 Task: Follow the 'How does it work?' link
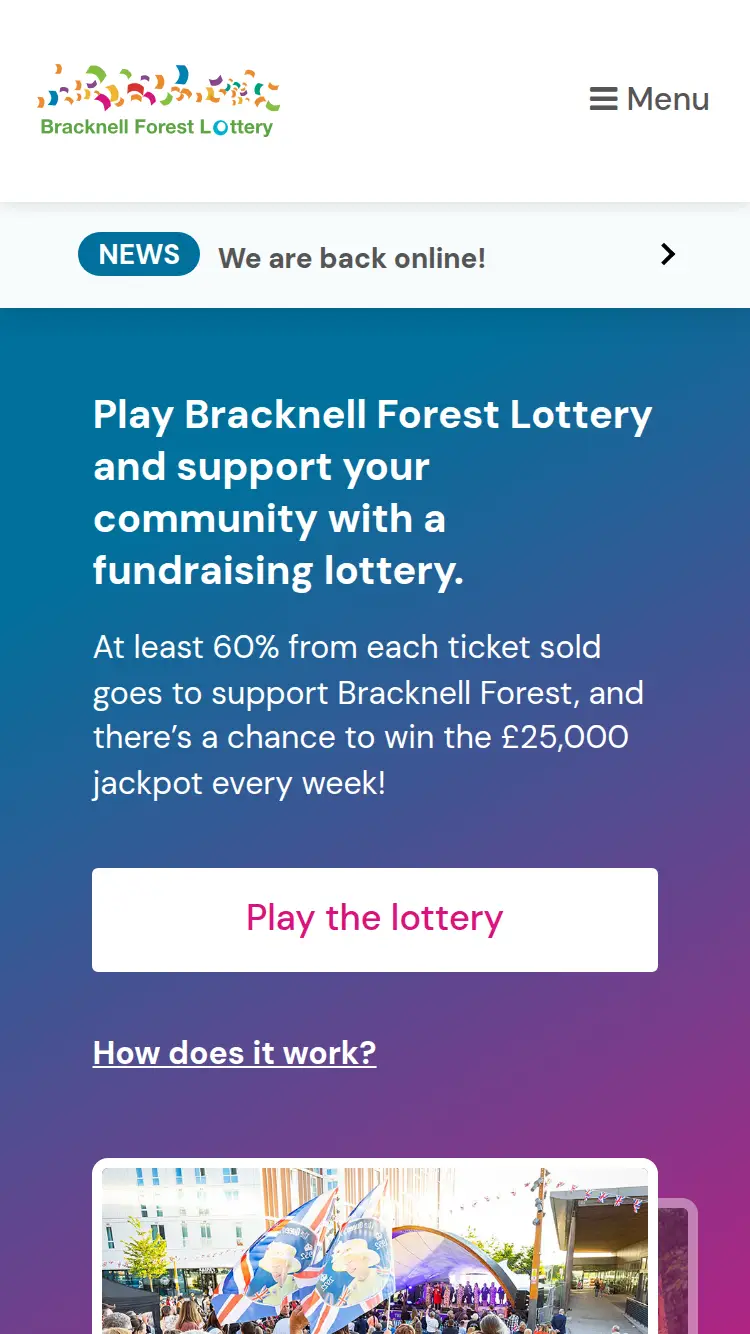(x=234, y=1052)
